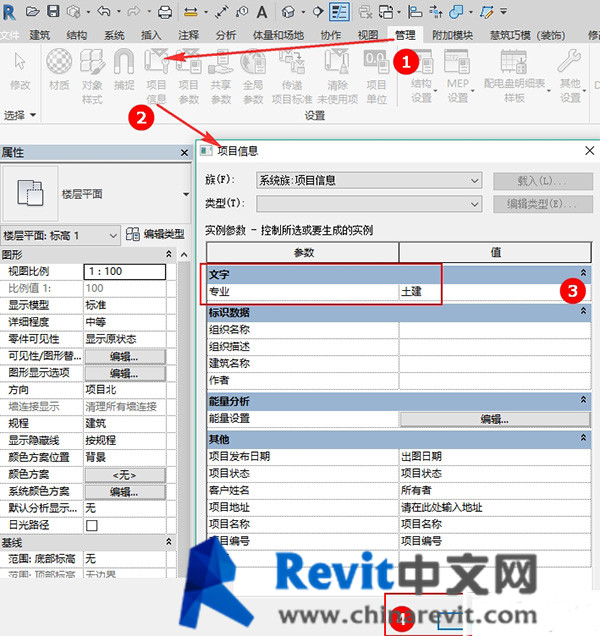
Task: Collapse the Identity Data (标识数据) group
Action: pos(583,311)
